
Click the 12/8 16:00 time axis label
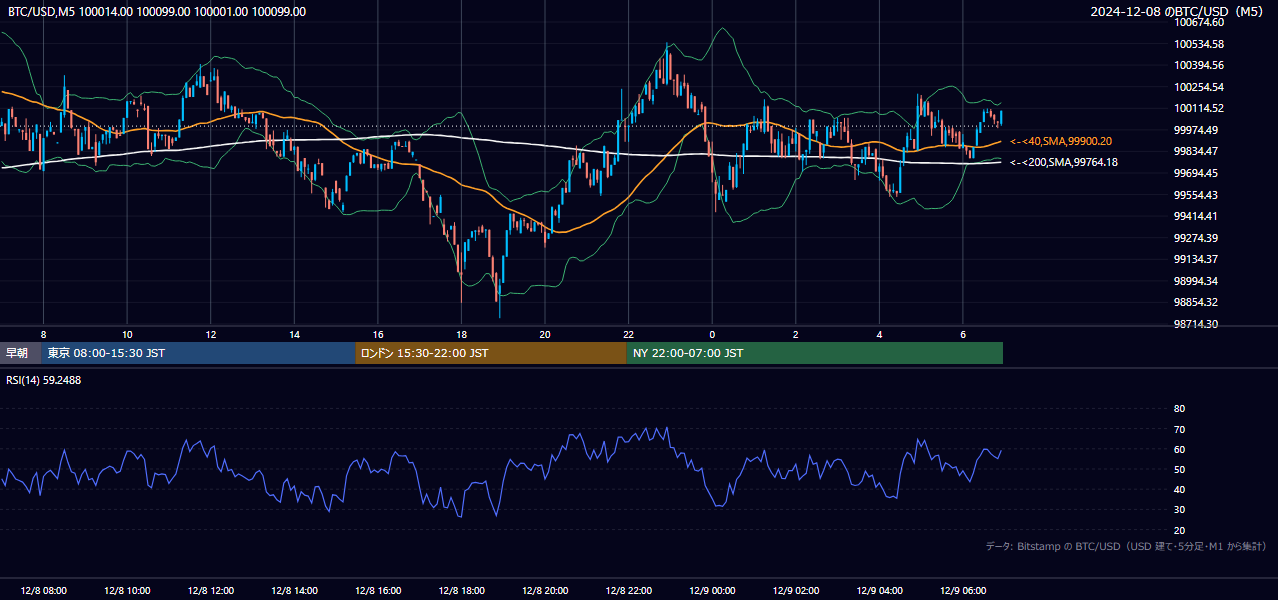[378, 591]
